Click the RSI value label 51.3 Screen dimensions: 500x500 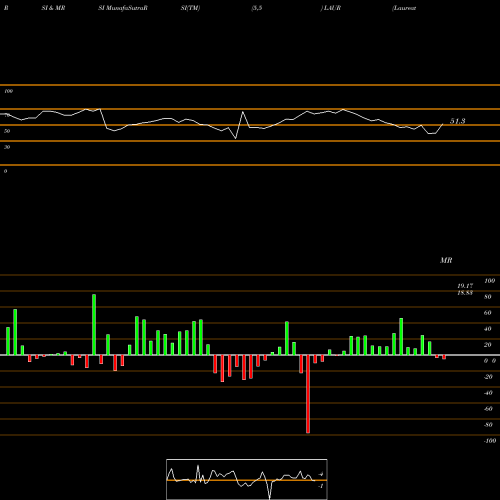click(457, 121)
